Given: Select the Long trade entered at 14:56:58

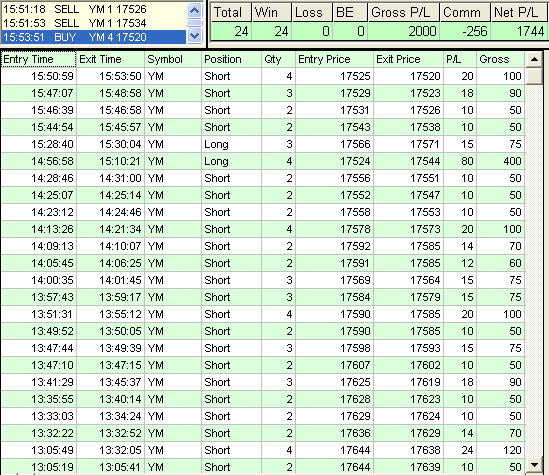Looking at the screenshot, I should (263, 161).
